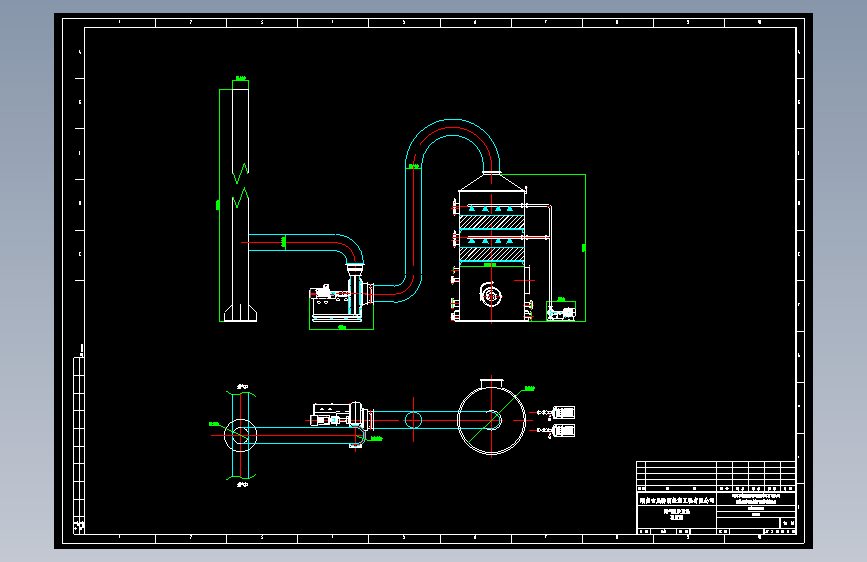Click the lower hatched packing layer in tower
867x562 pixels.
[x=492, y=254]
